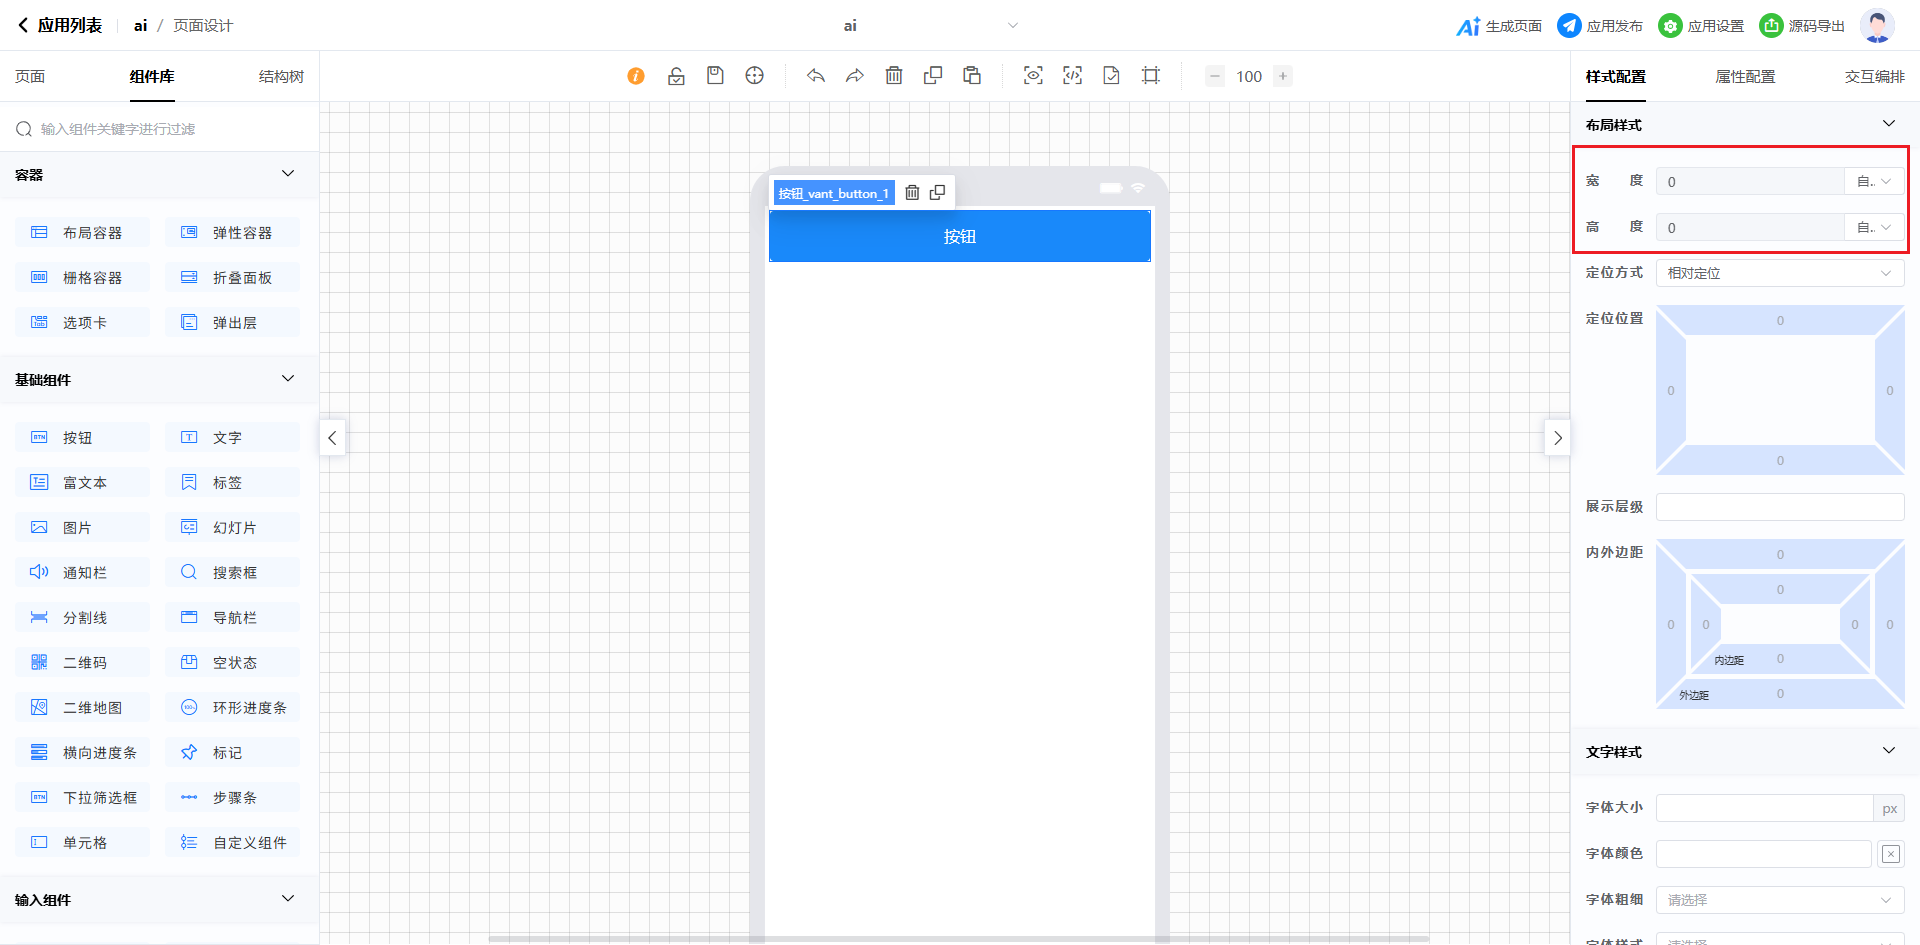Screen dimensions: 1920x945
Task: Delete the selected button via its tag trash icon
Action: (x=912, y=193)
